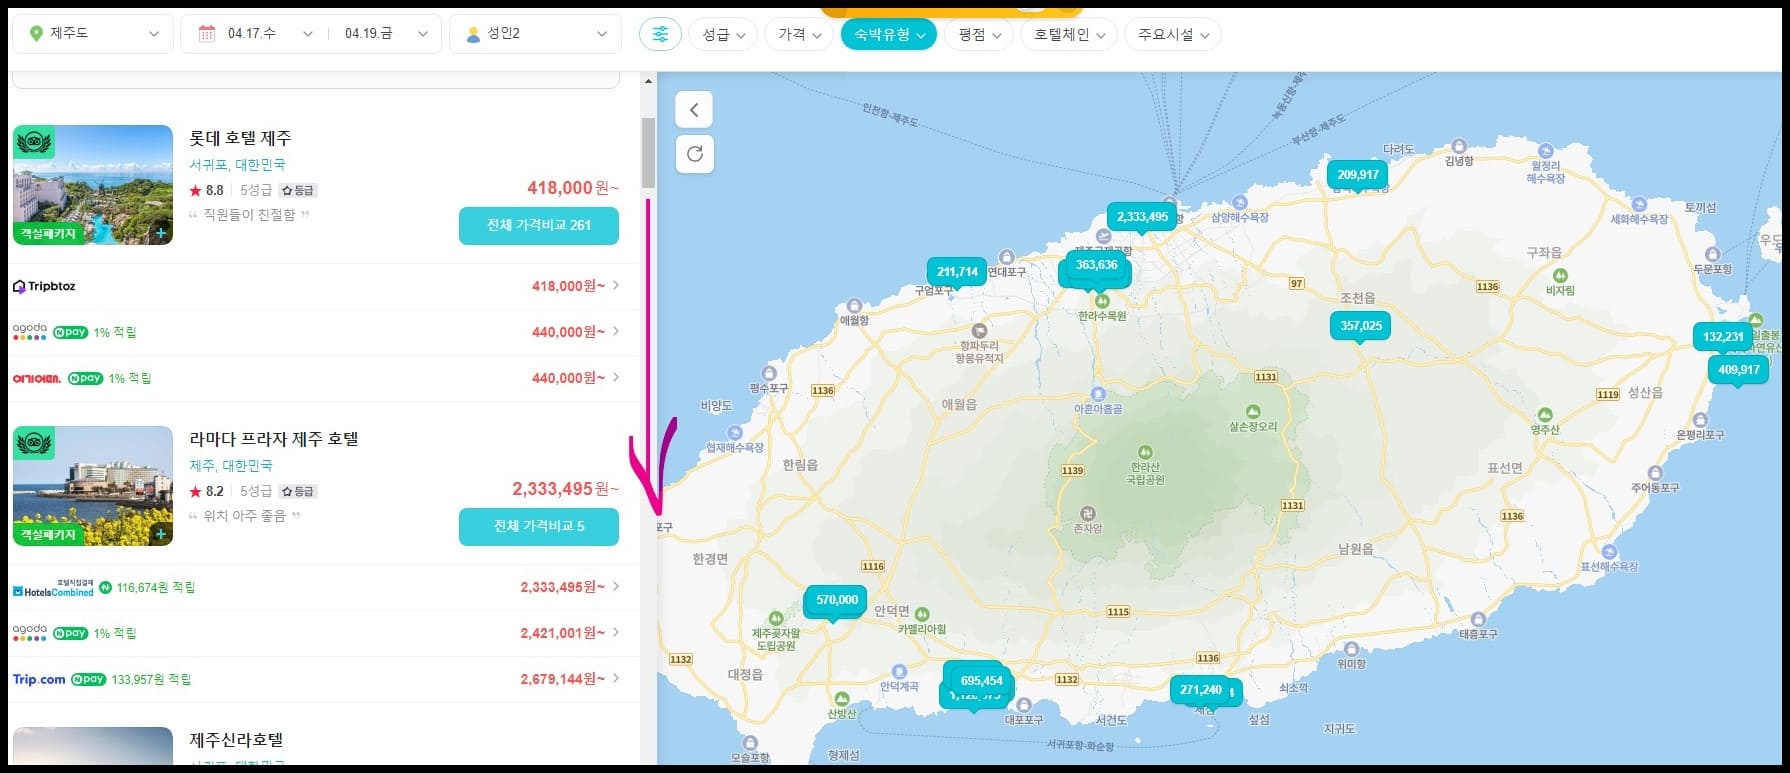
Task: Click the 라마다 프라자 제주 호텔 thumbnail photo
Action: [93, 486]
